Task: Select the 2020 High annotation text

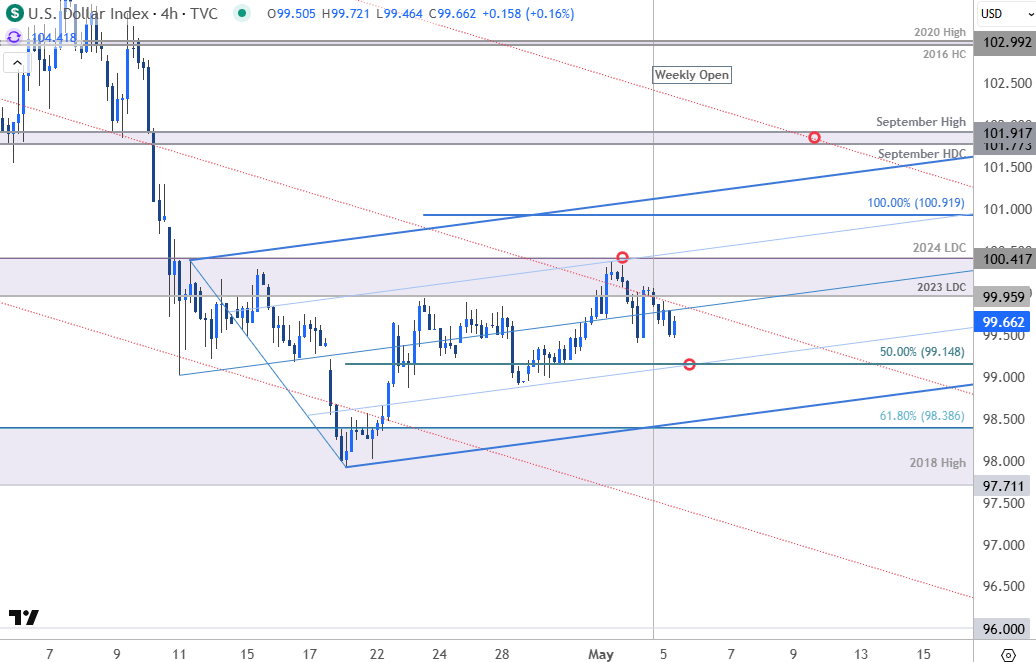Action: (940, 32)
